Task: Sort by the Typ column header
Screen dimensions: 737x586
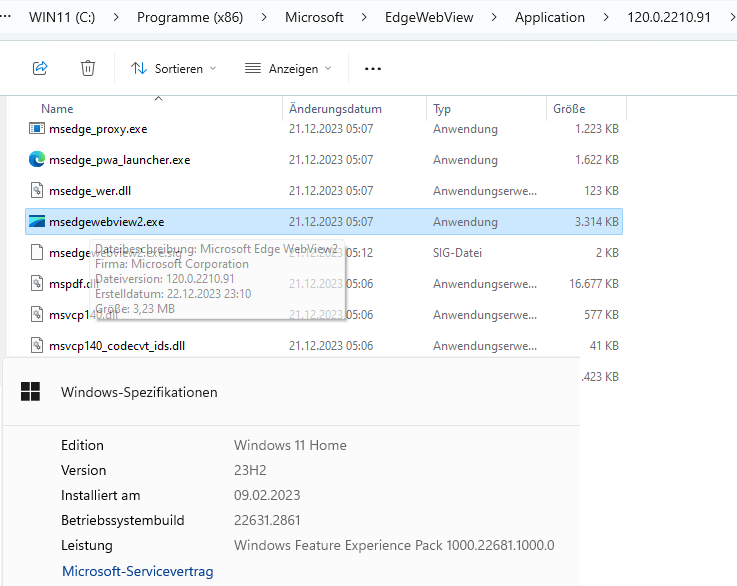Action: click(x=442, y=109)
